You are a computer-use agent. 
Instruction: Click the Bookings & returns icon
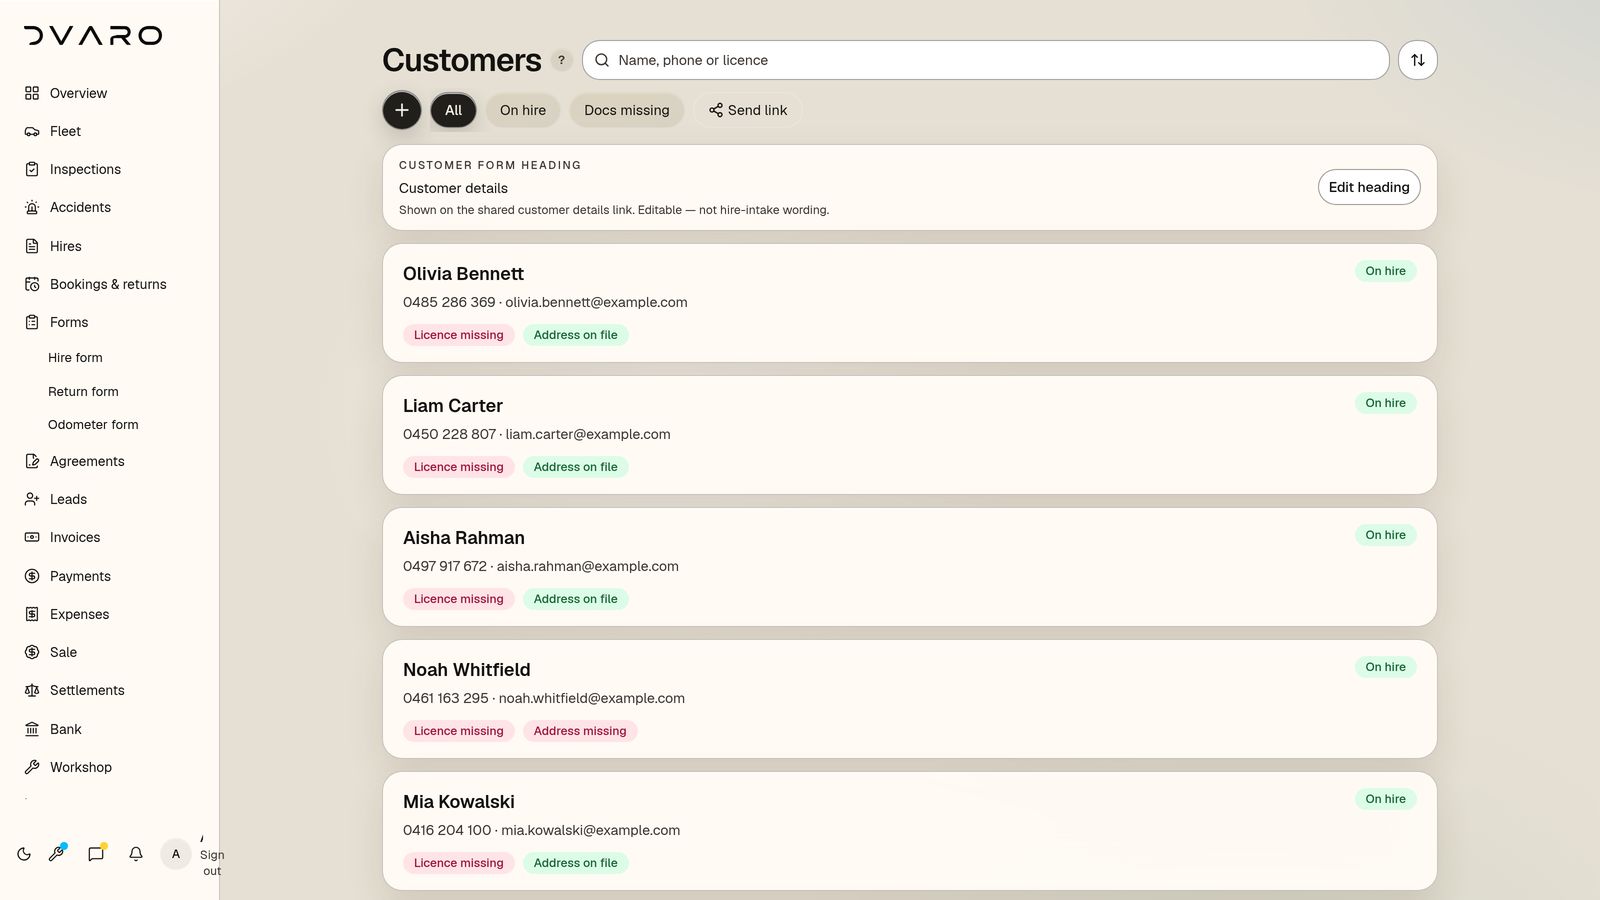32,284
